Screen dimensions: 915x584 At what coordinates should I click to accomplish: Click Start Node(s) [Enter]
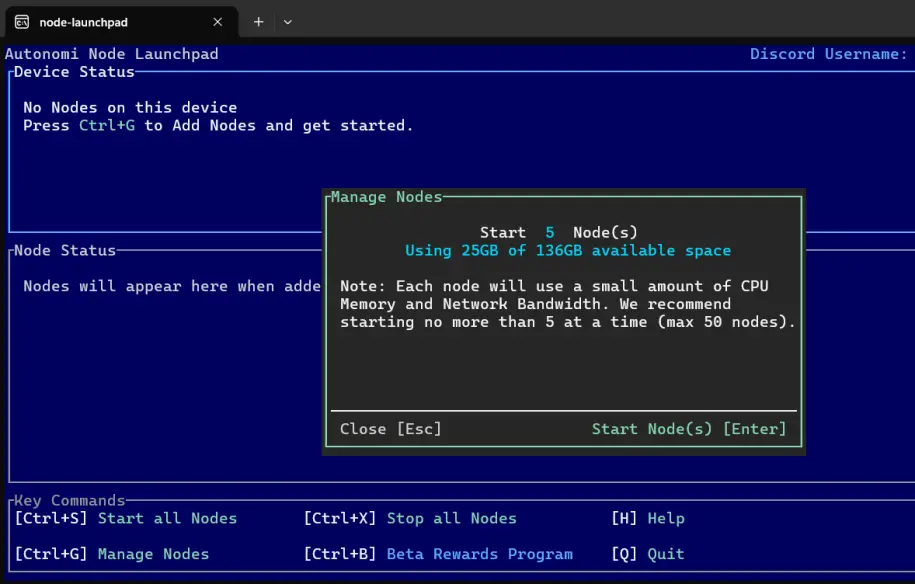point(689,429)
